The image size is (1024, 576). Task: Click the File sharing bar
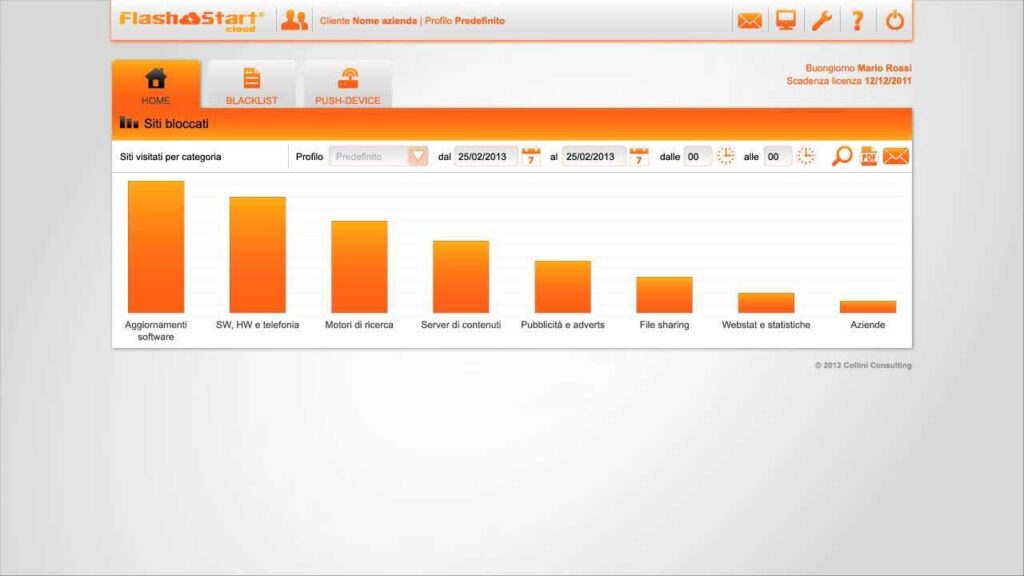coord(664,295)
